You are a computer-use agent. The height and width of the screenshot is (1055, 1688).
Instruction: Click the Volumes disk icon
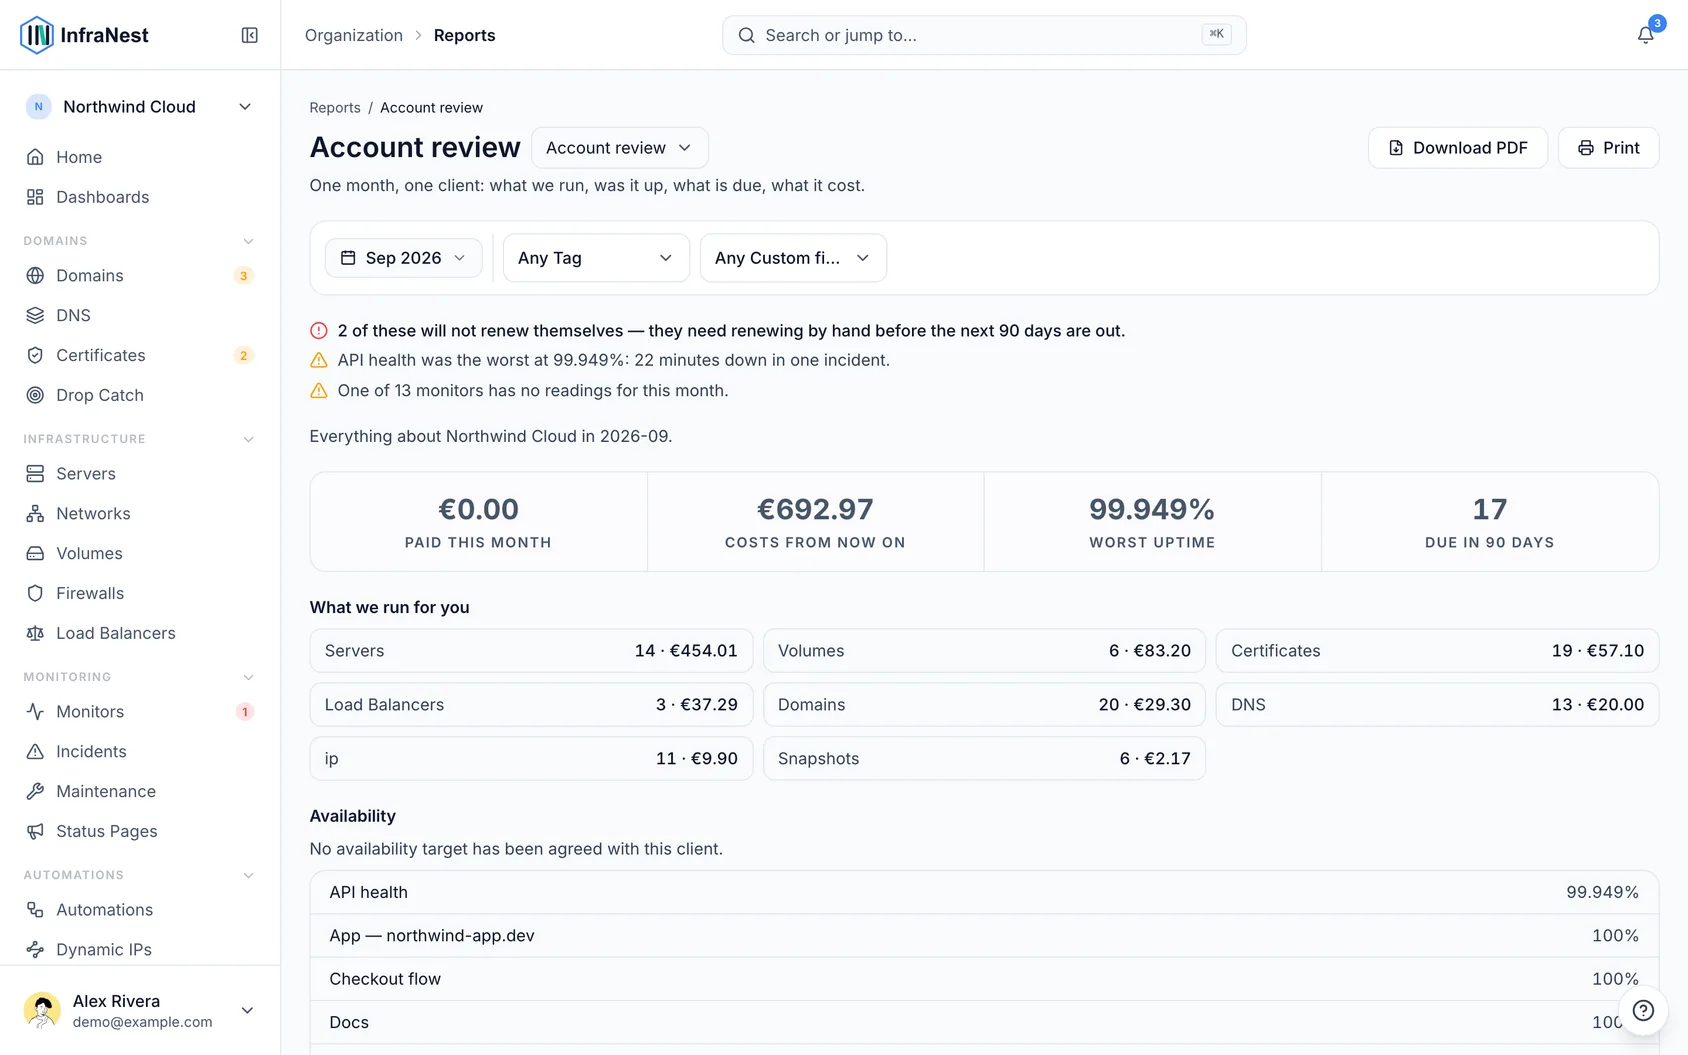35,553
